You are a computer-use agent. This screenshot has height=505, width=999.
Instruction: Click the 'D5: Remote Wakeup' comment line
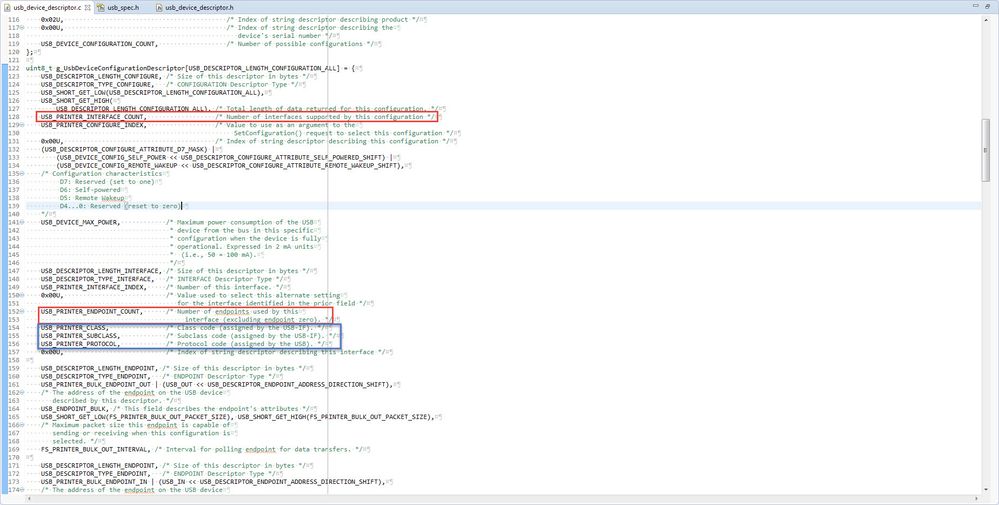(x=92, y=198)
